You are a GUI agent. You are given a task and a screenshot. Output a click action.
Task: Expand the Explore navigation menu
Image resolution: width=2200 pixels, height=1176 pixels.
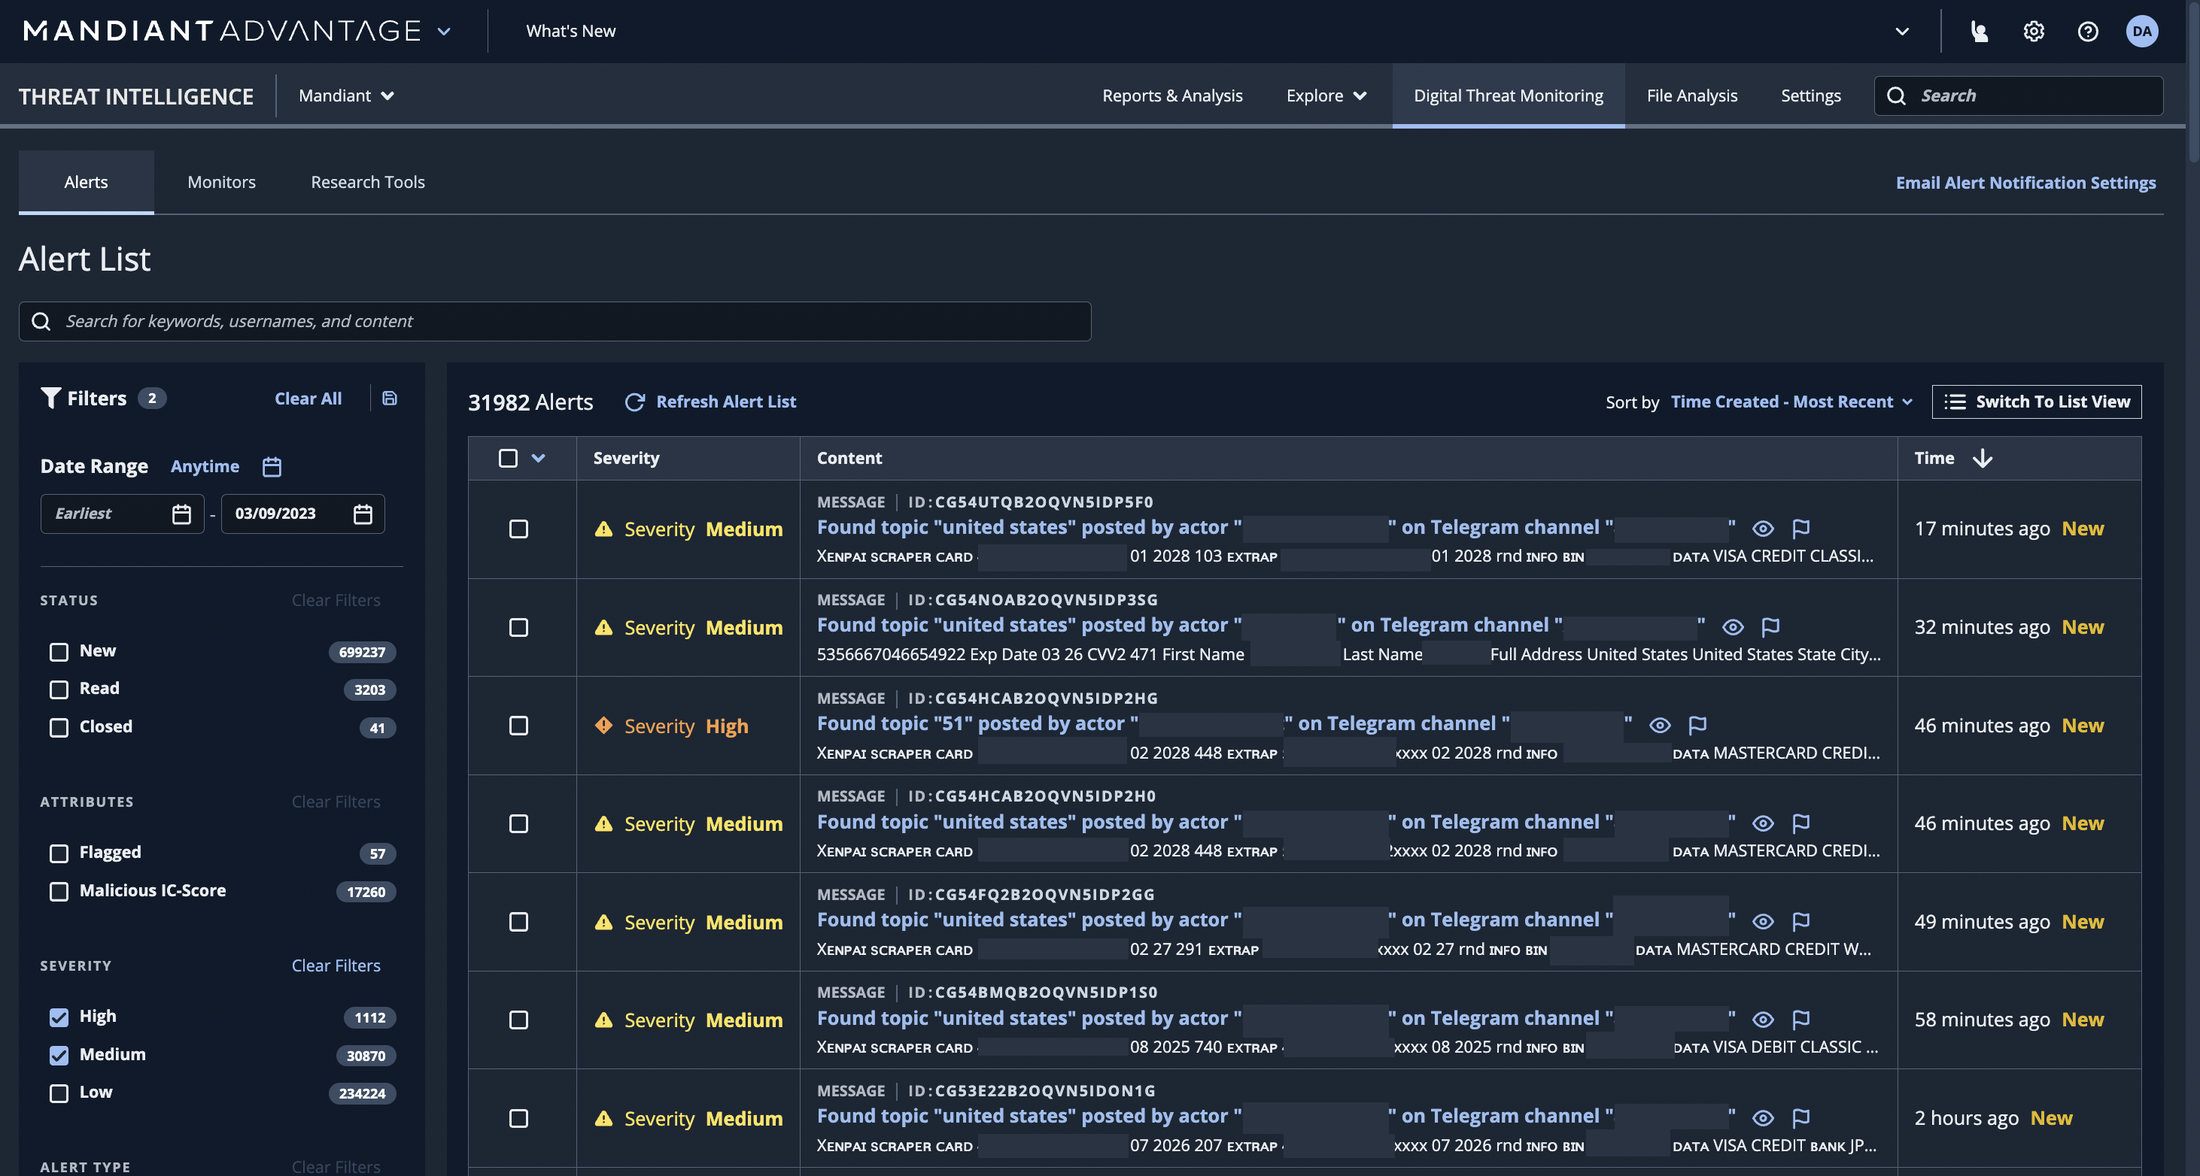[1325, 95]
